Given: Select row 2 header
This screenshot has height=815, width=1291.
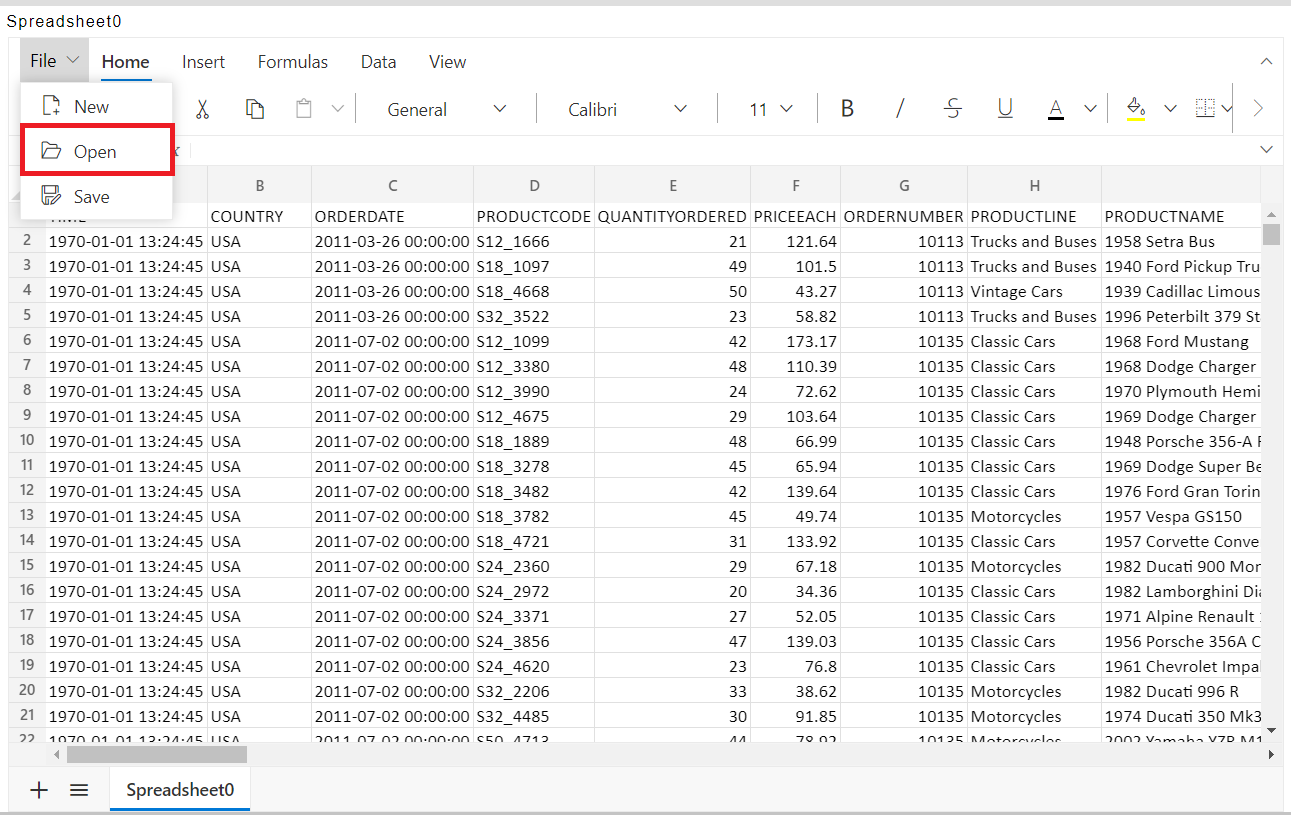Looking at the screenshot, I should [27, 241].
